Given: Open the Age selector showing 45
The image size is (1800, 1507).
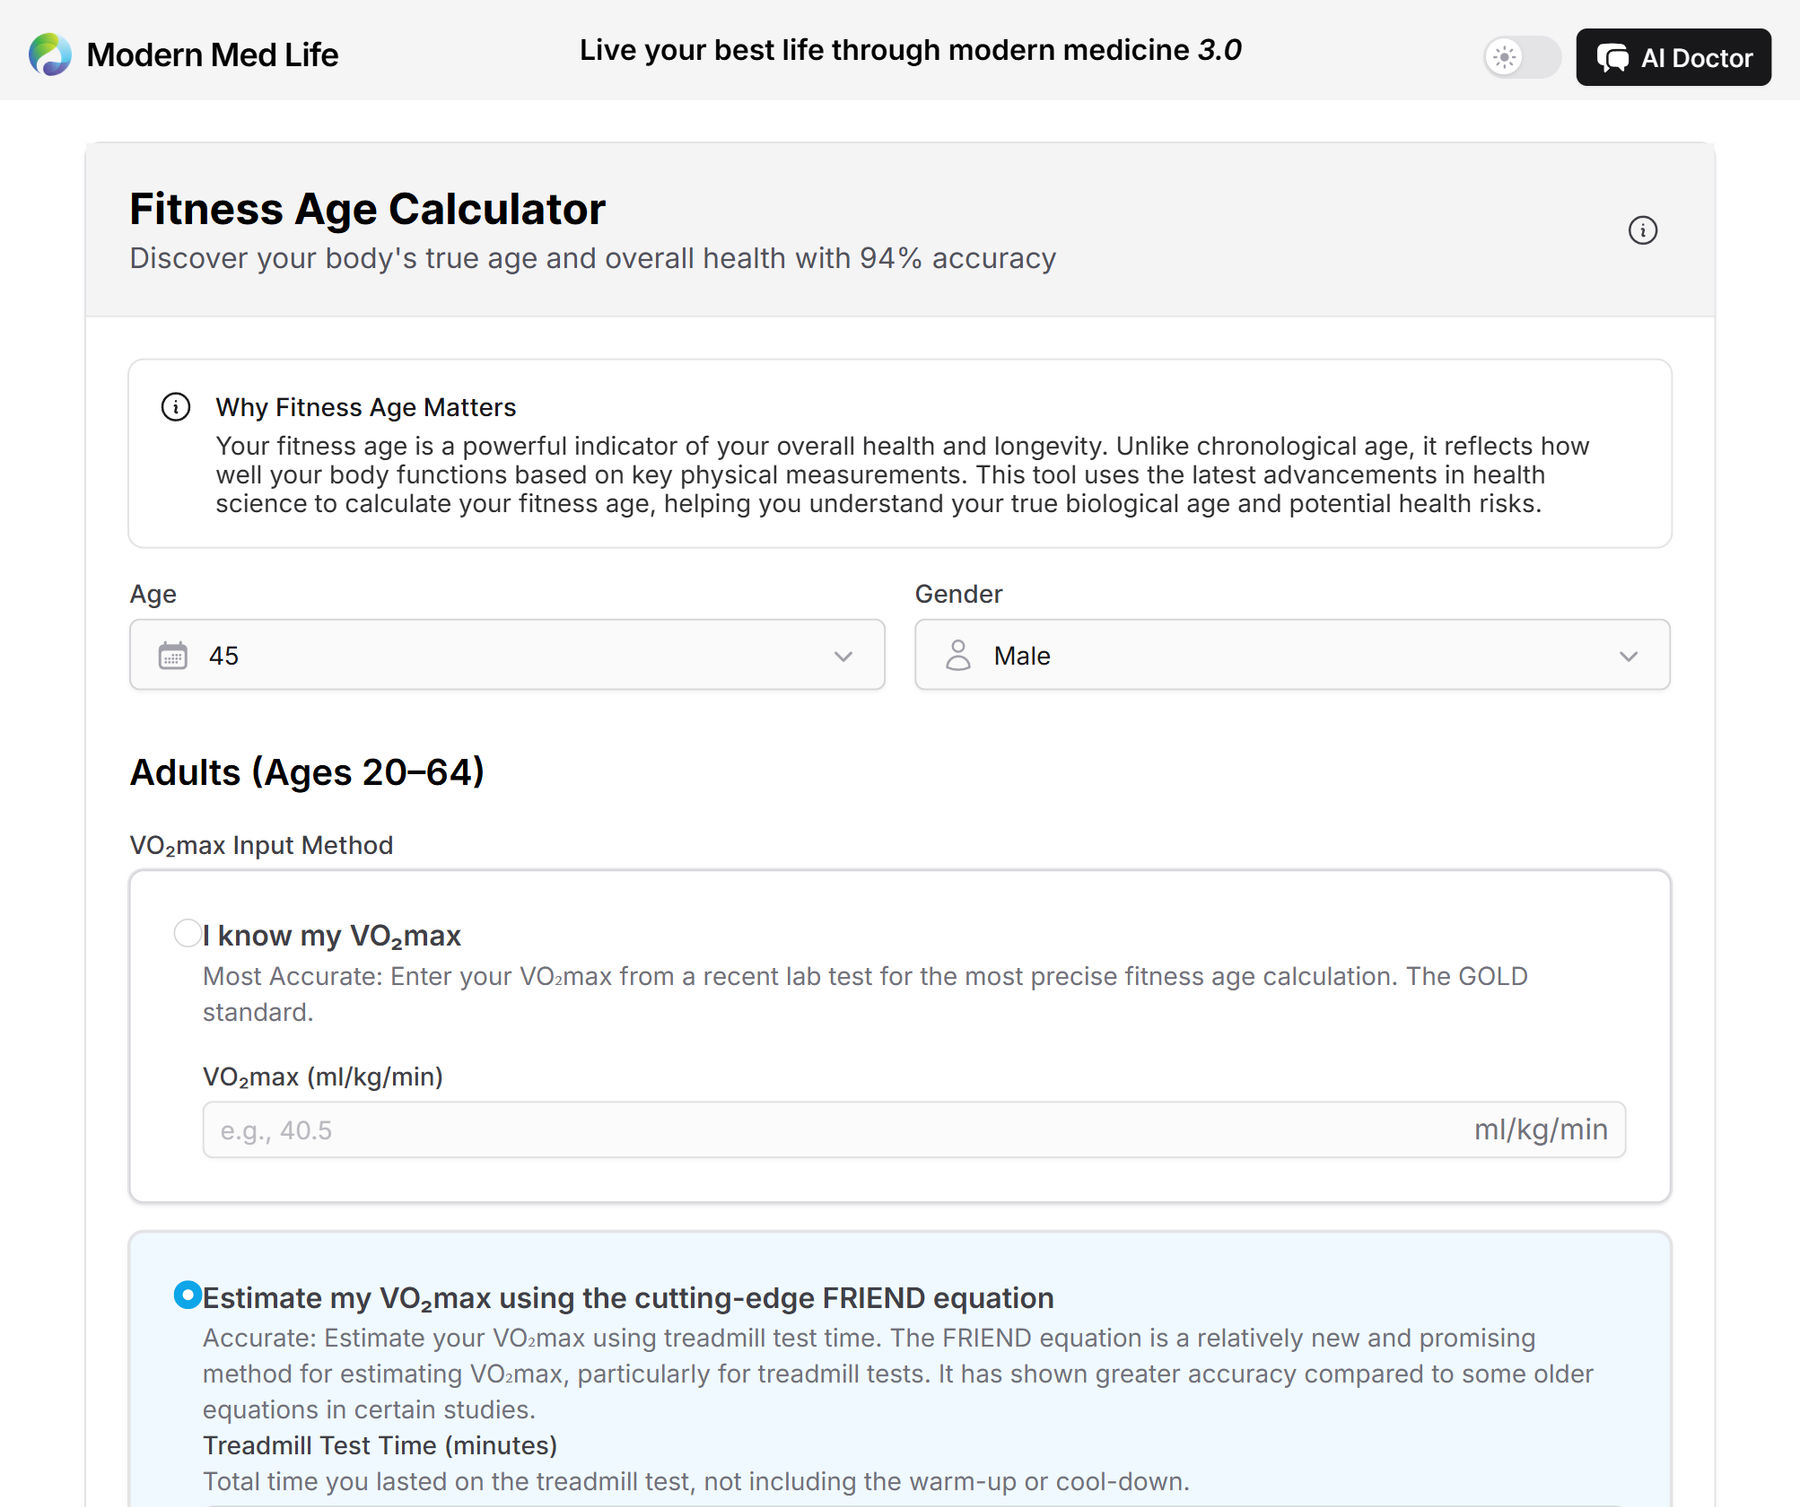Looking at the screenshot, I should (507, 655).
